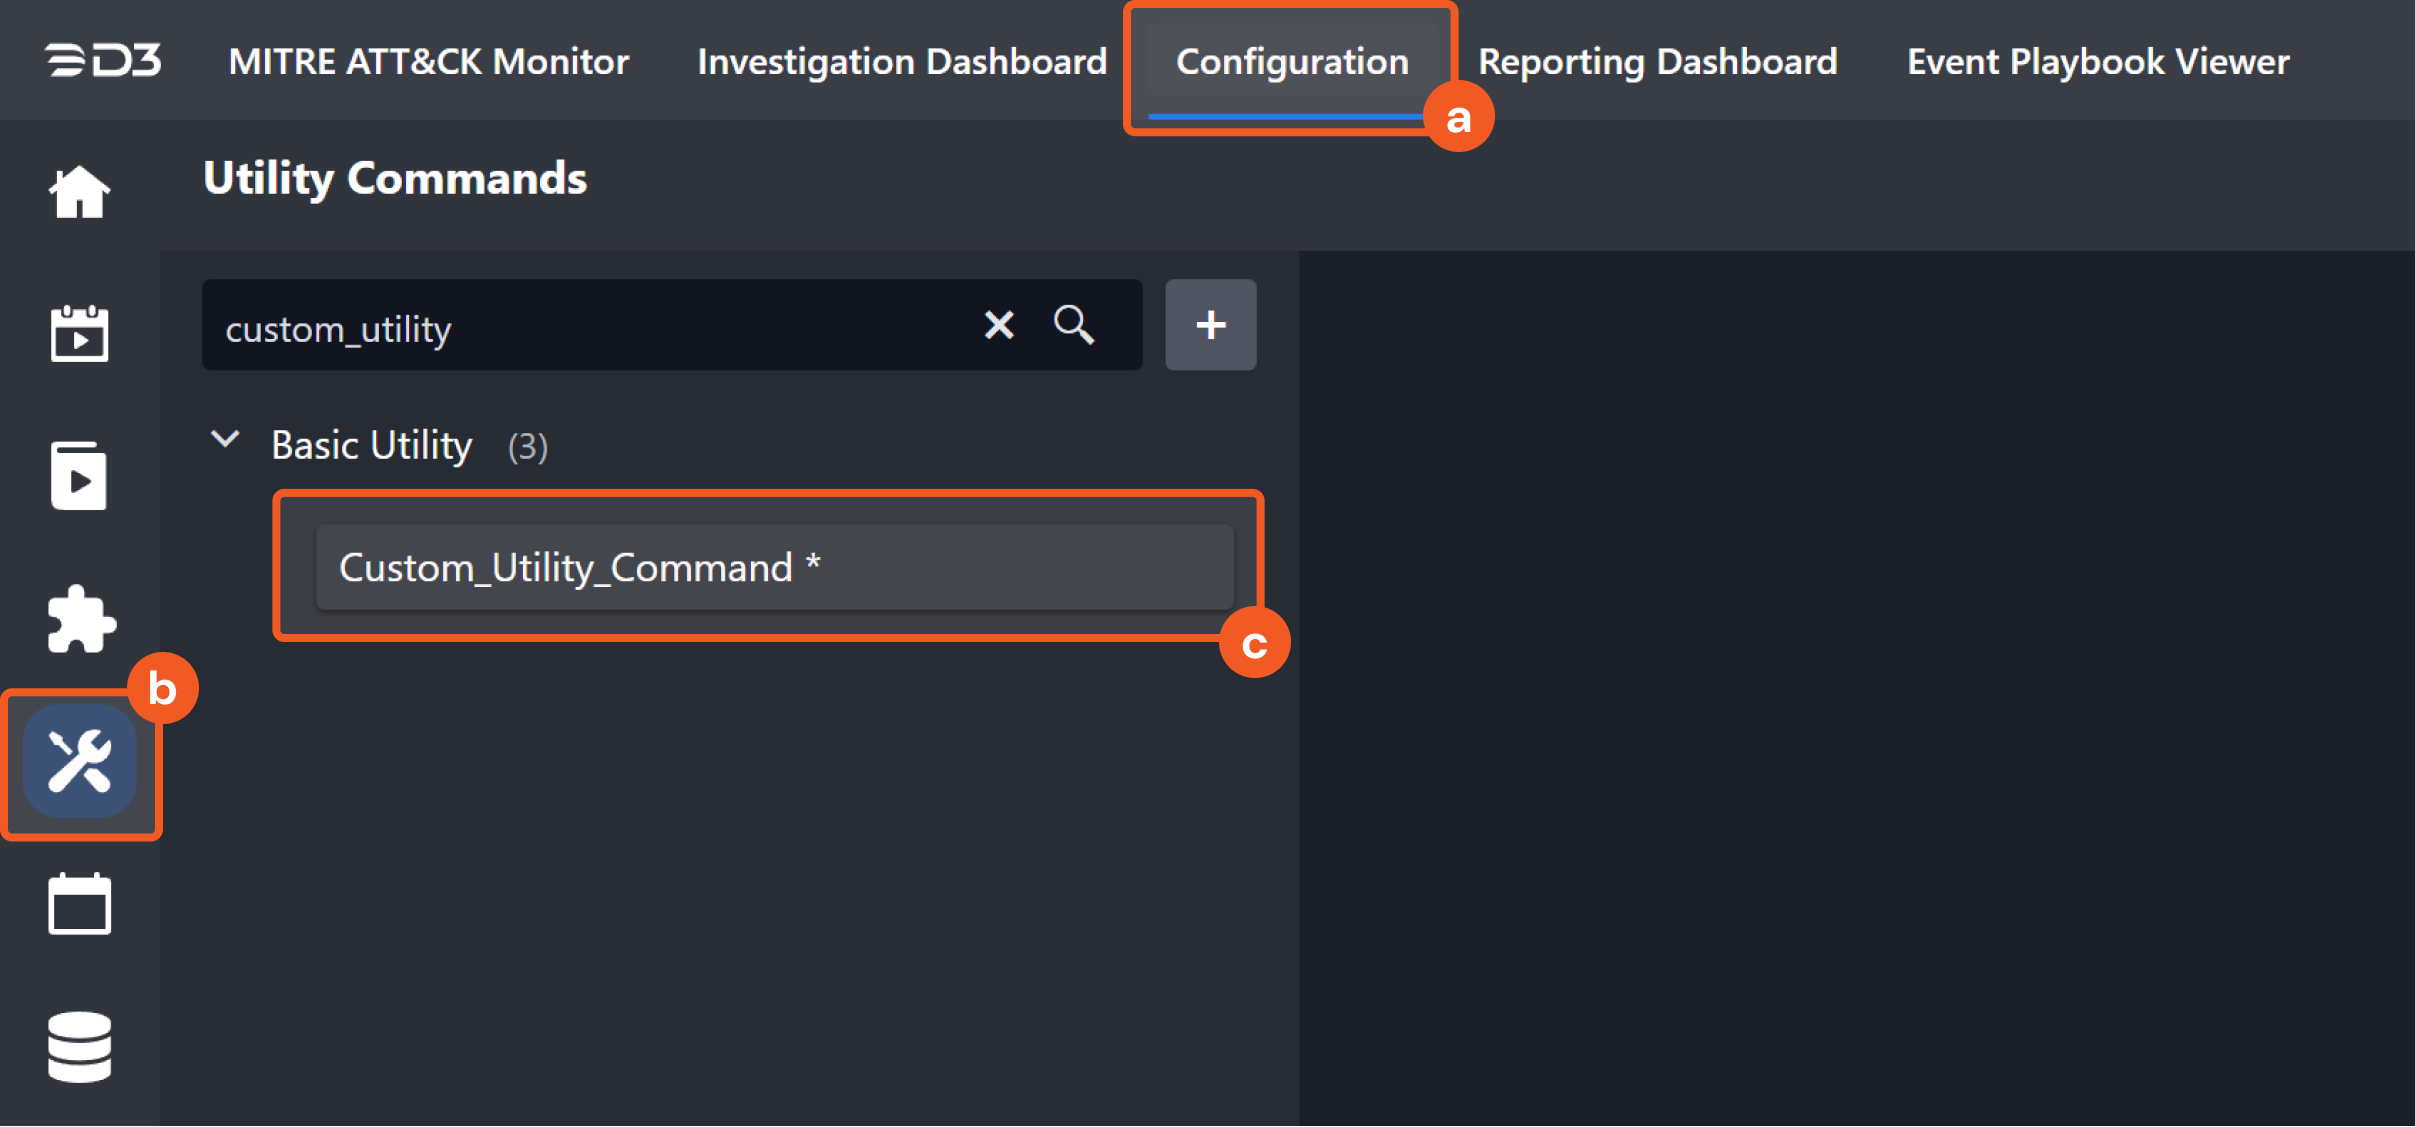
Task: Open Event Playbook Viewer tab
Action: click(2097, 61)
